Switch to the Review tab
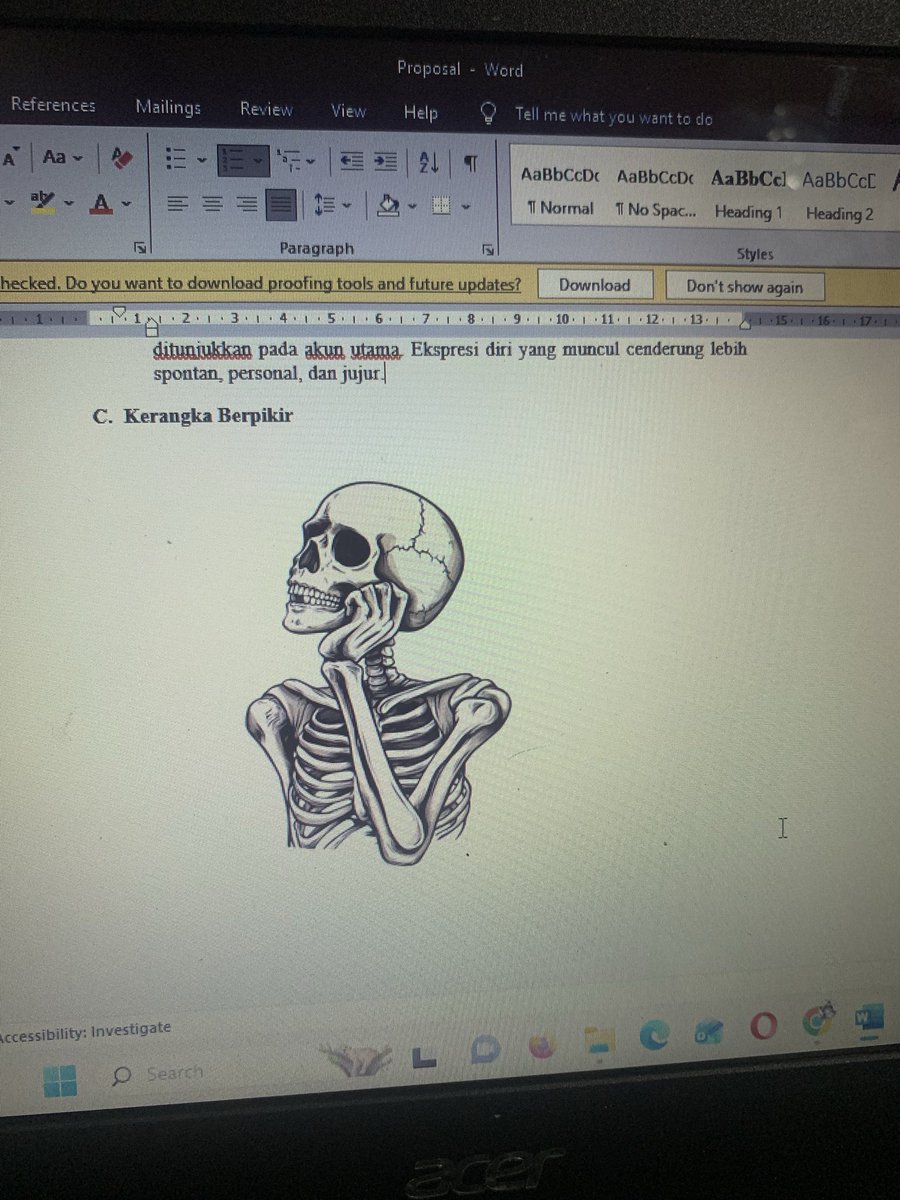This screenshot has height=1200, width=900. point(266,109)
